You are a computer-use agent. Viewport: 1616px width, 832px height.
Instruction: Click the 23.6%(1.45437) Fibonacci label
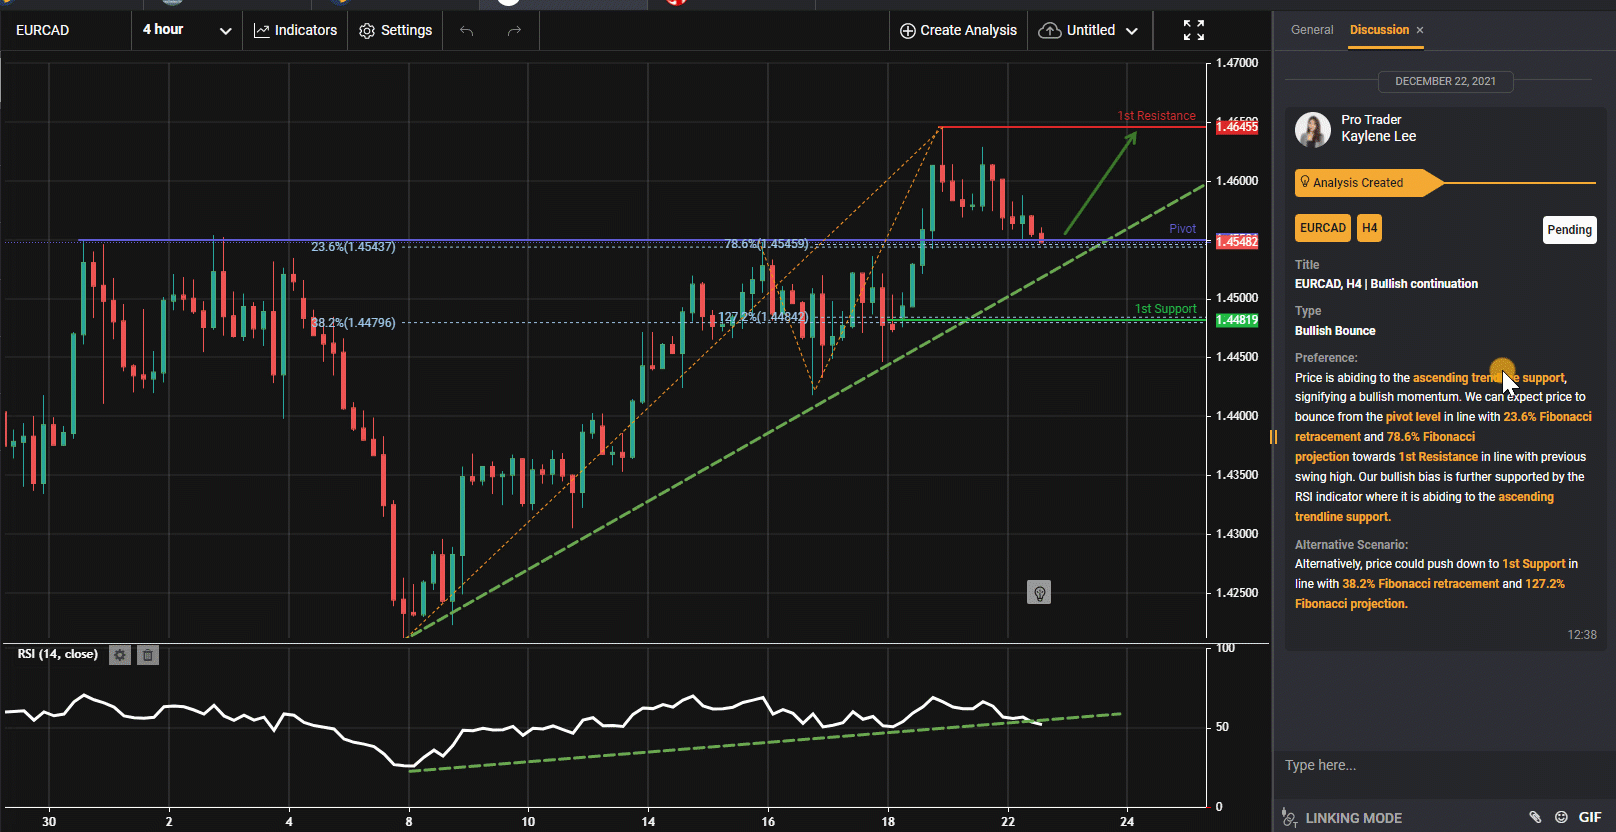(x=353, y=247)
